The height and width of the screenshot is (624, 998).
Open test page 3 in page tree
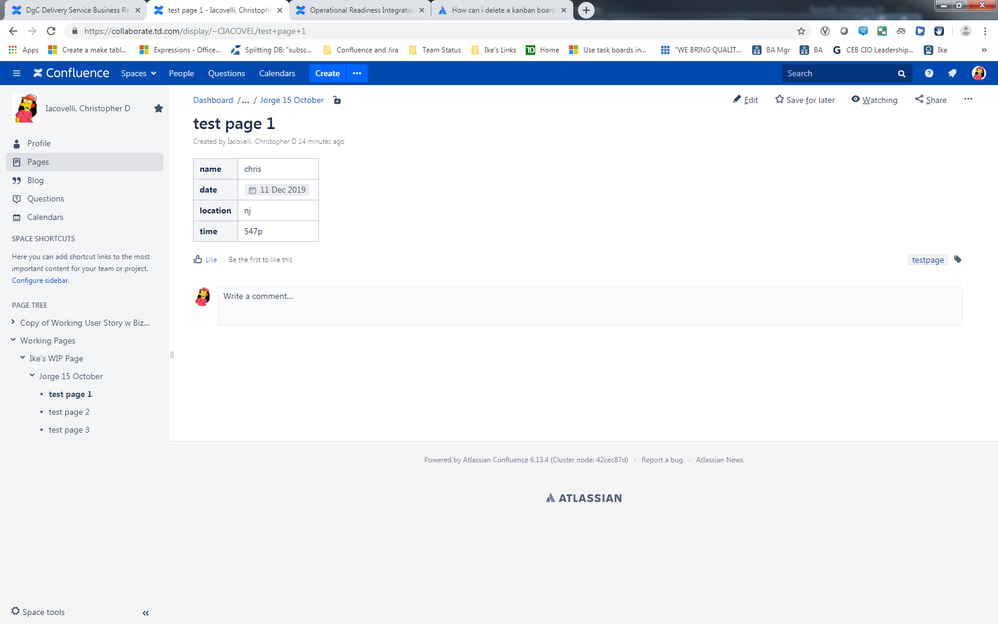69,430
